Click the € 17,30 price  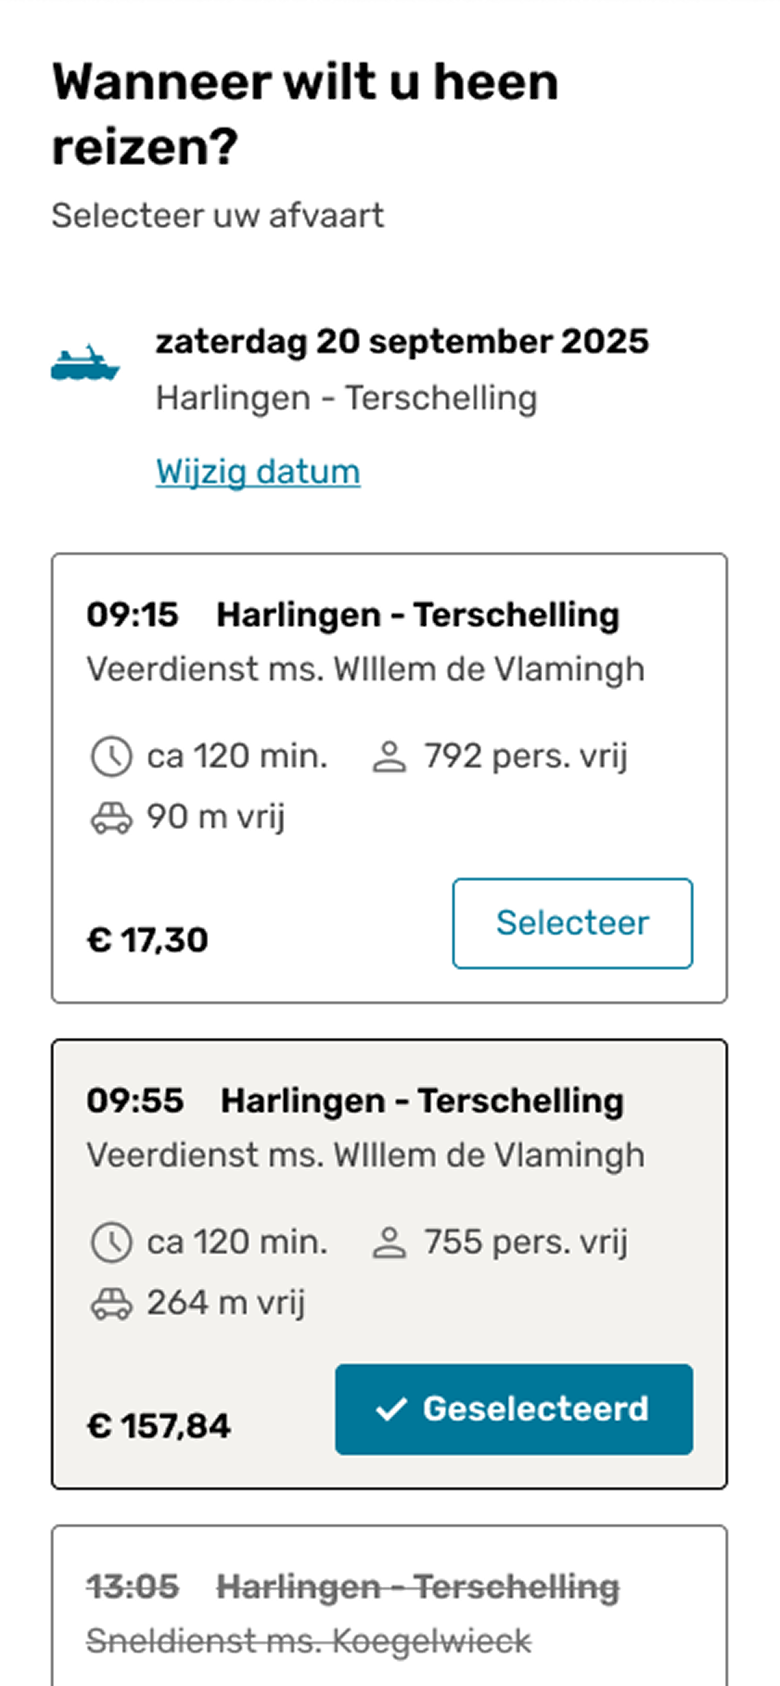coord(148,940)
